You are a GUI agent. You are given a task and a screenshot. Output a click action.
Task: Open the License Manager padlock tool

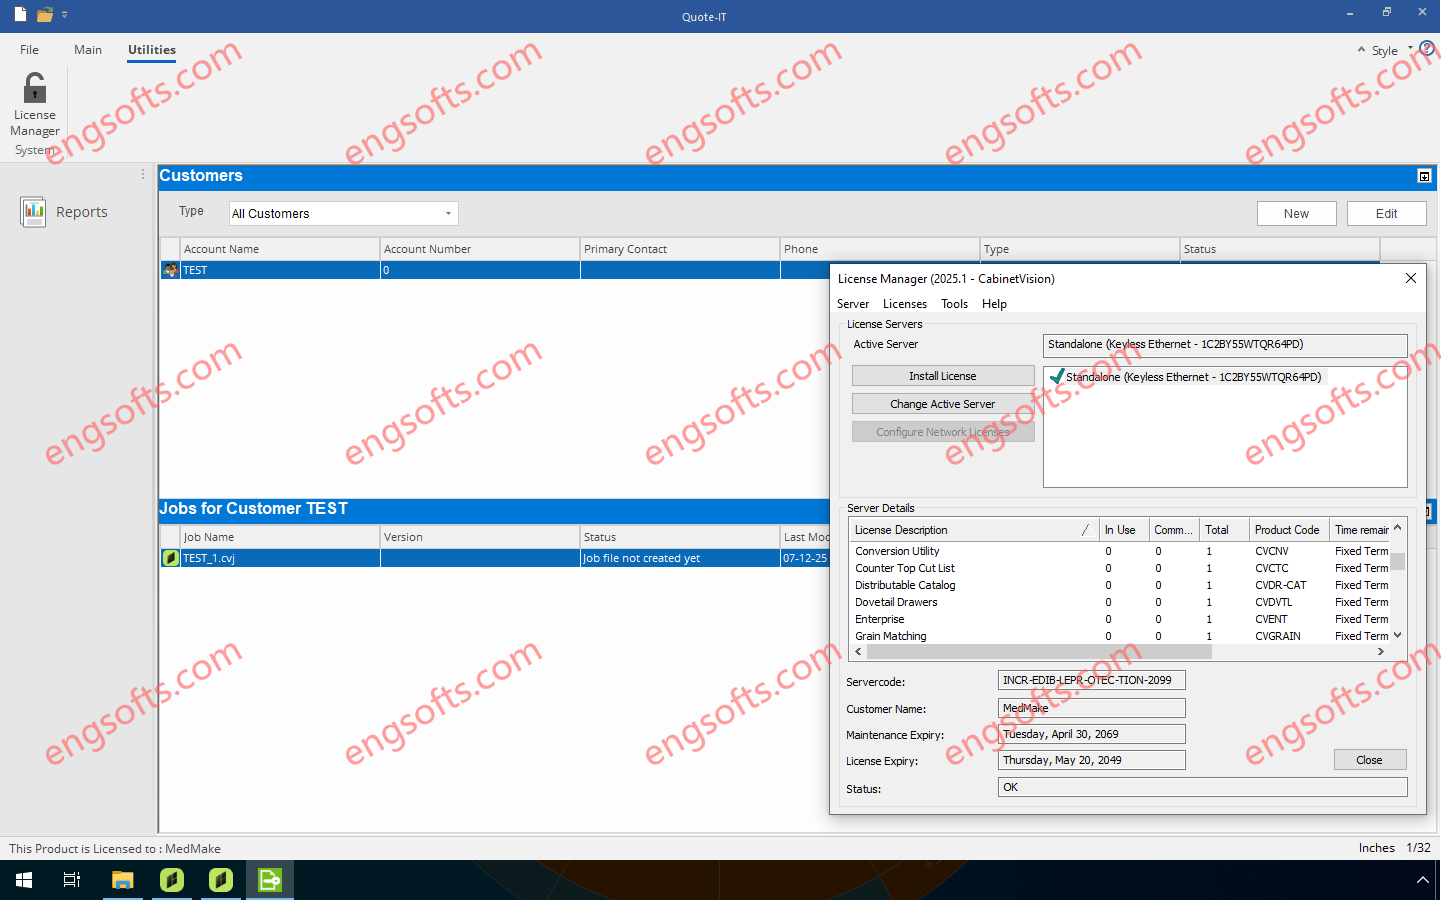(x=35, y=104)
